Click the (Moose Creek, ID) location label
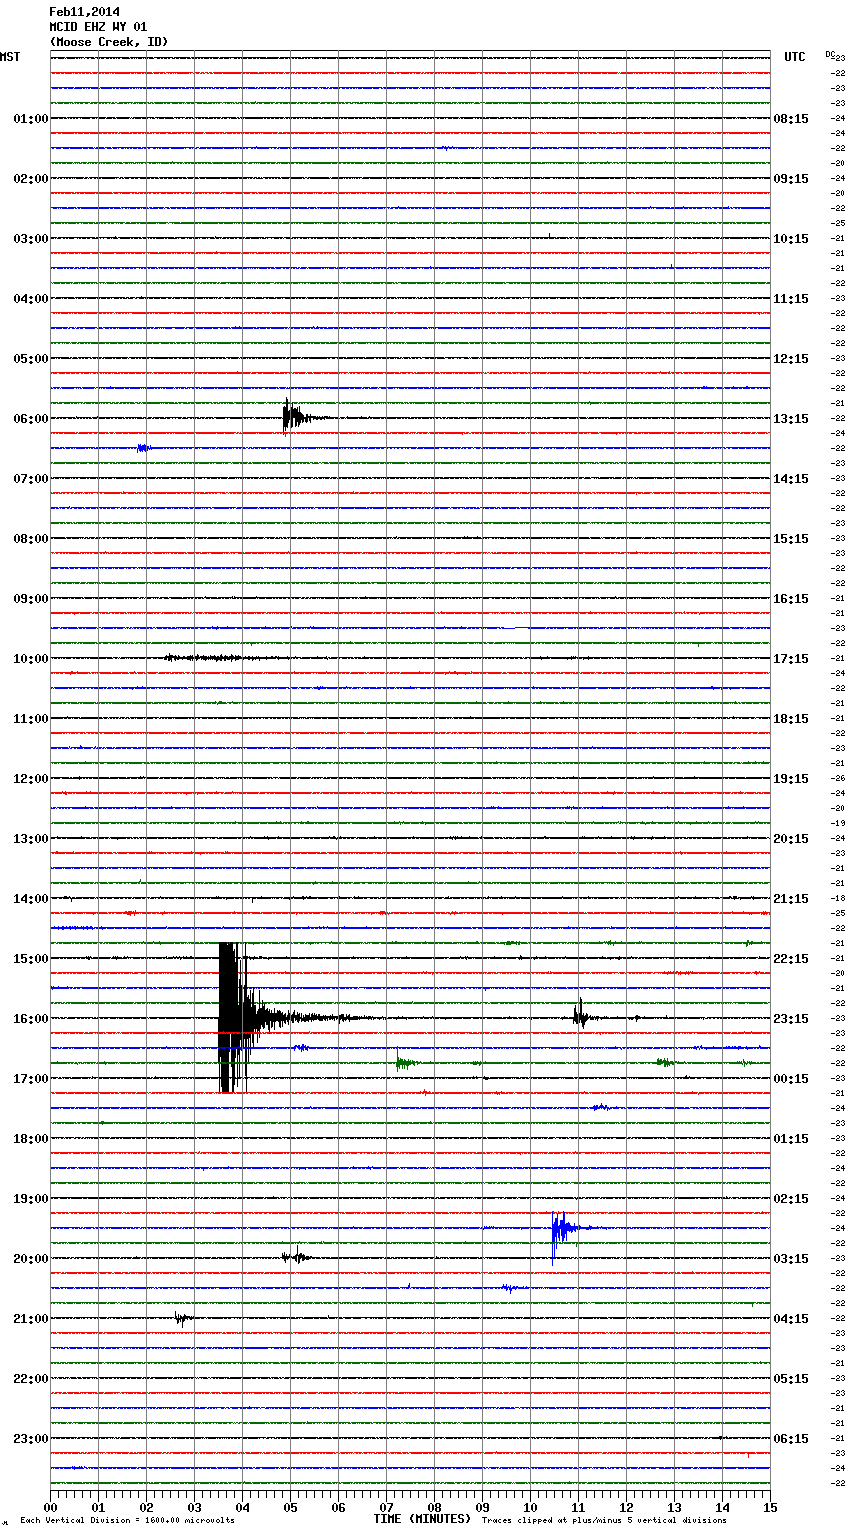The height and width of the screenshot is (1534, 850). click(109, 42)
